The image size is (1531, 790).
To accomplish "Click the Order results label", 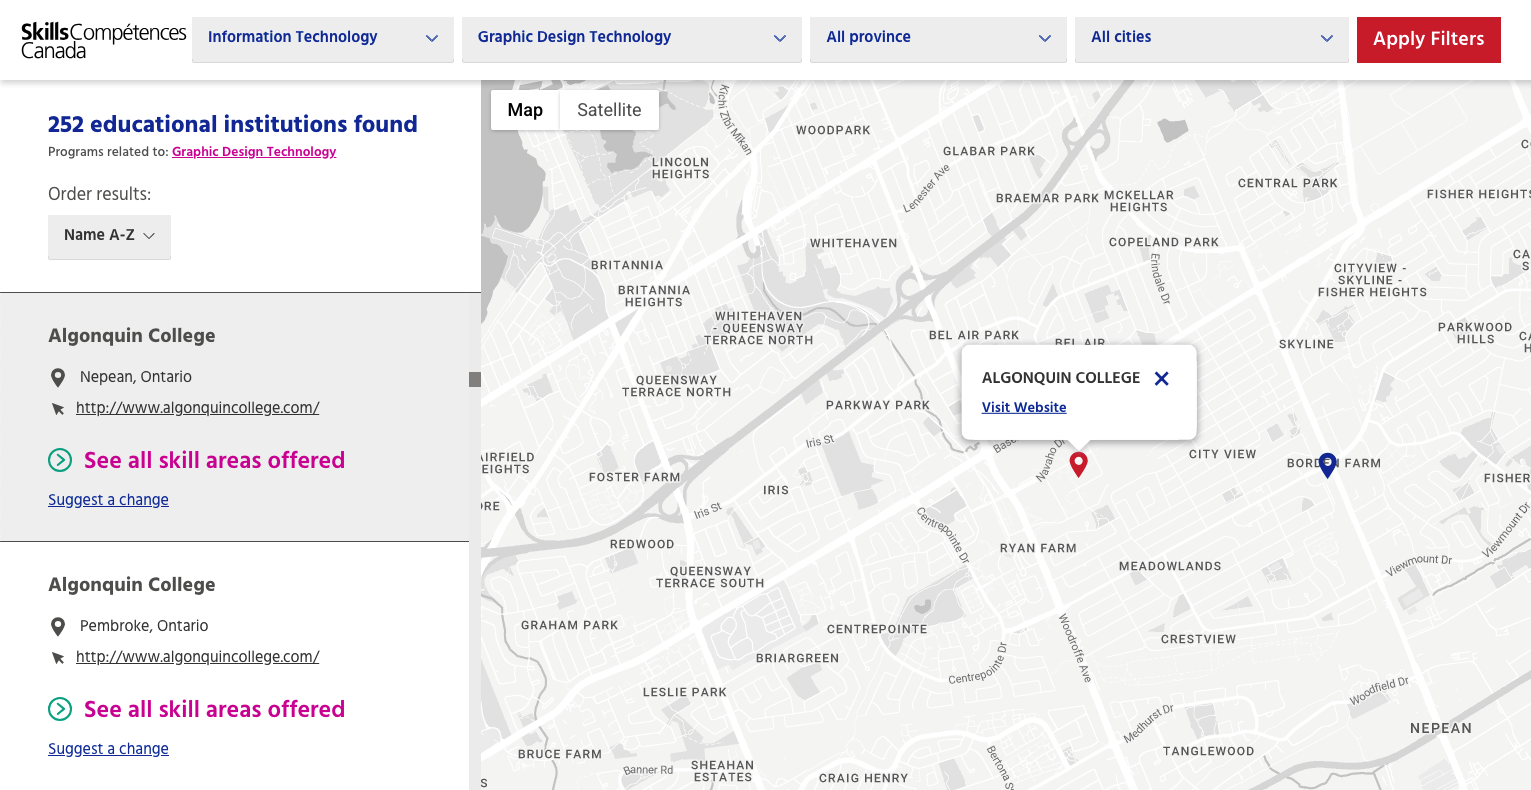I will 100,194.
